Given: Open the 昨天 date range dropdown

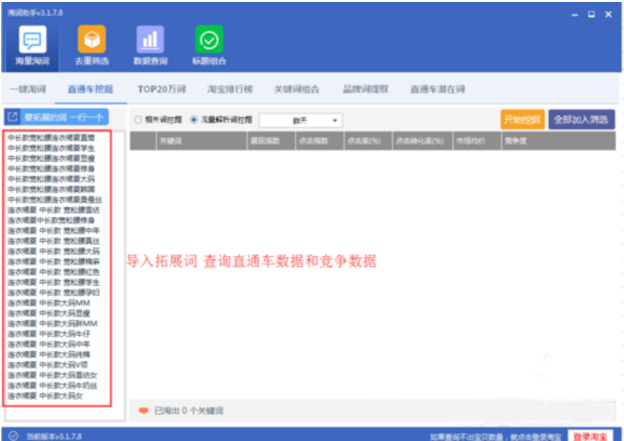Looking at the screenshot, I should (300, 120).
